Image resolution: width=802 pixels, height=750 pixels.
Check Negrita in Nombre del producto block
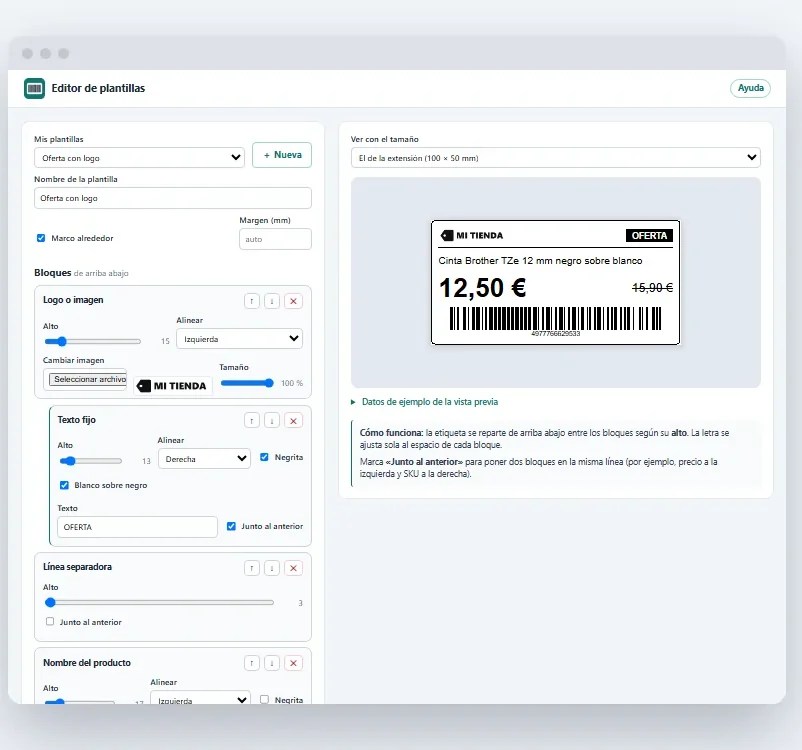(264, 699)
